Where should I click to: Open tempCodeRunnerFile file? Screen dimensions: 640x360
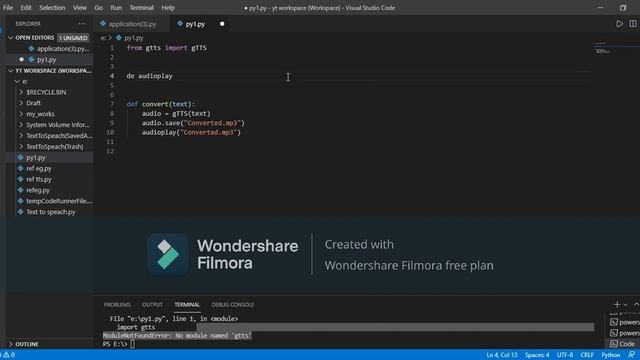point(59,201)
